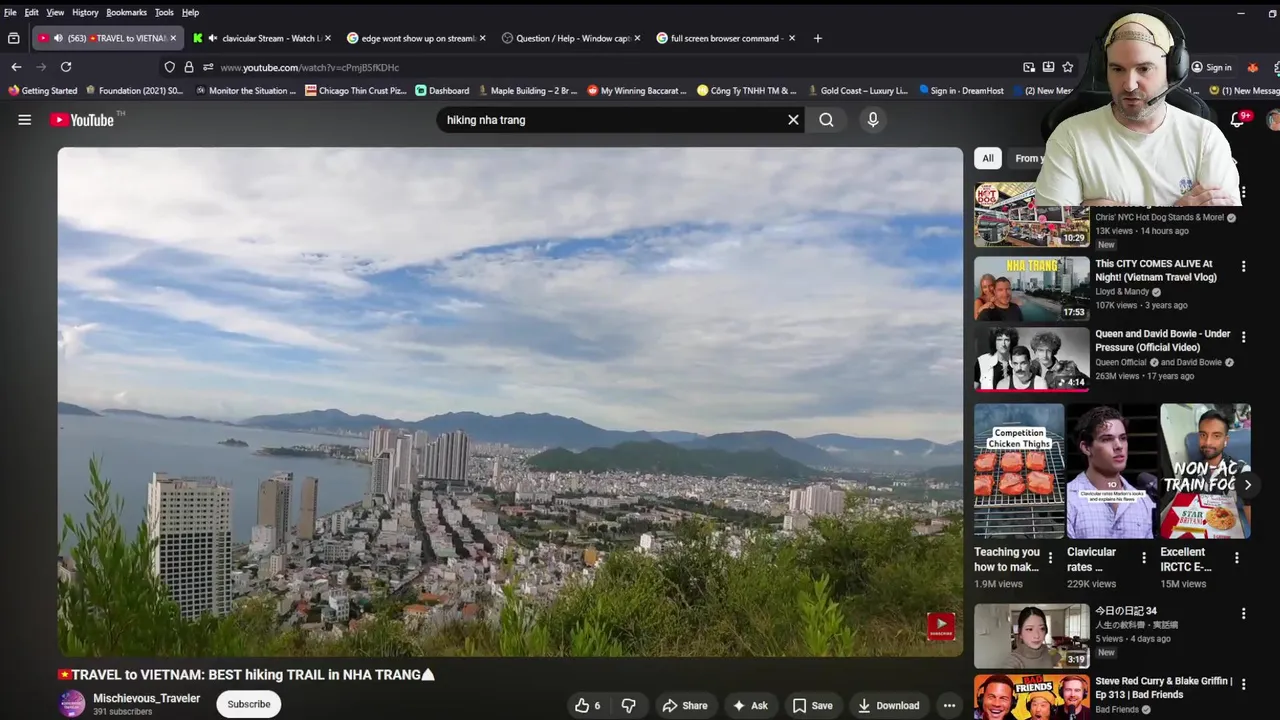This screenshot has width=1280, height=720.
Task: Subscribe to Mischievous_Traveler
Action: tap(249, 704)
